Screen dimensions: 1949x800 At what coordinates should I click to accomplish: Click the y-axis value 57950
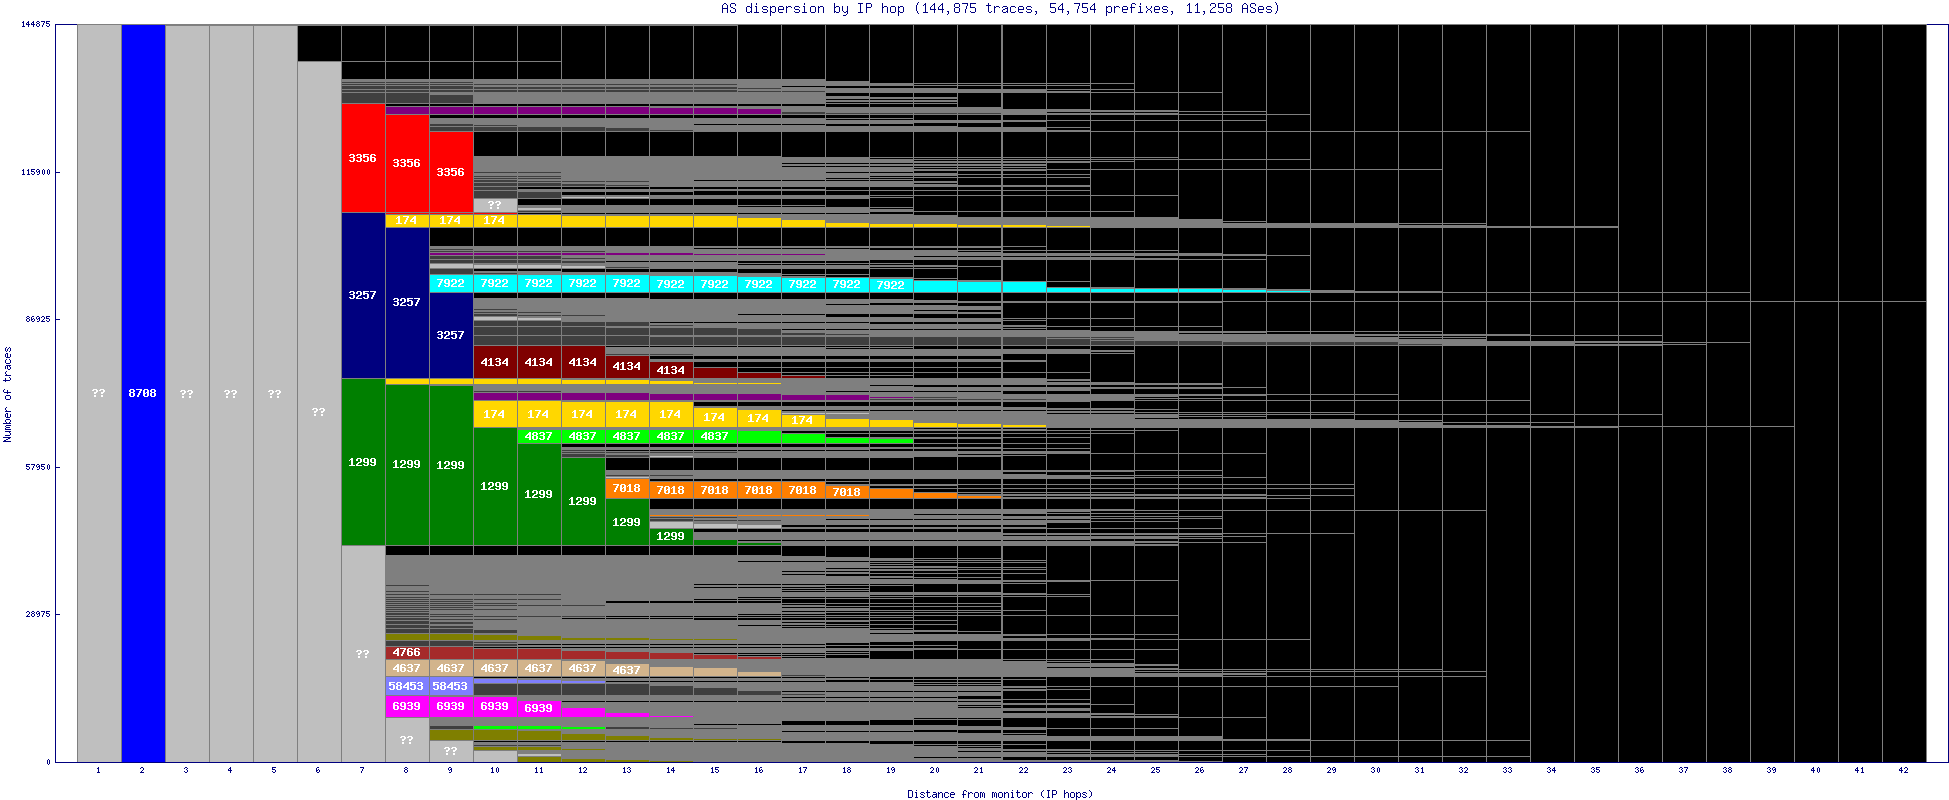click(x=38, y=467)
